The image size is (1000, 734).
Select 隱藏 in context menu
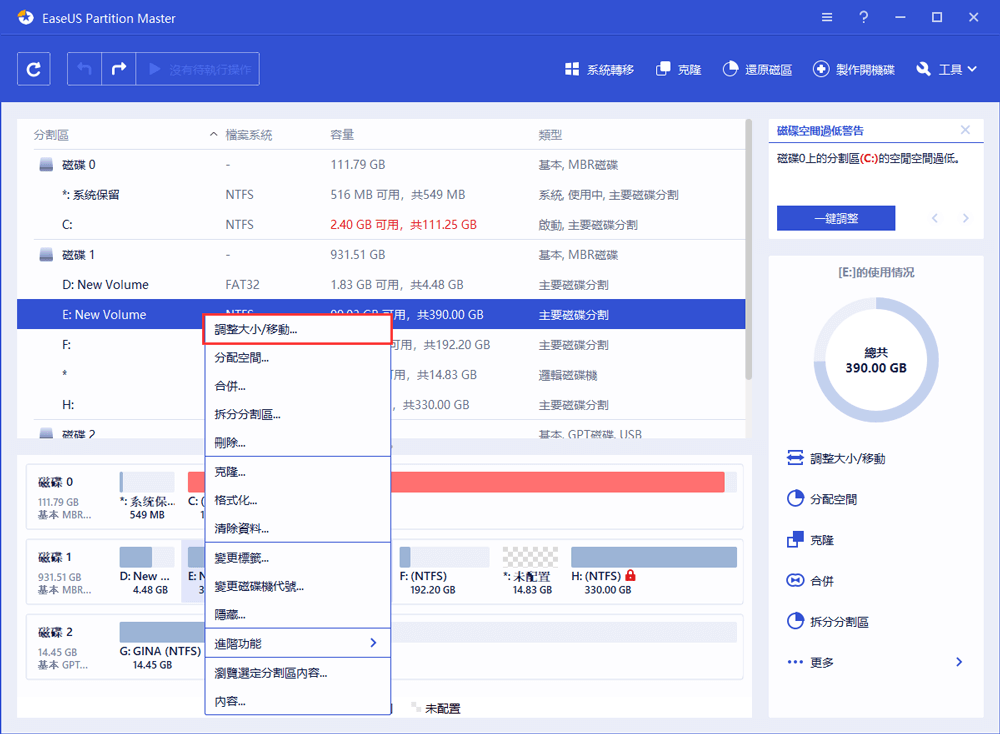click(x=297, y=614)
